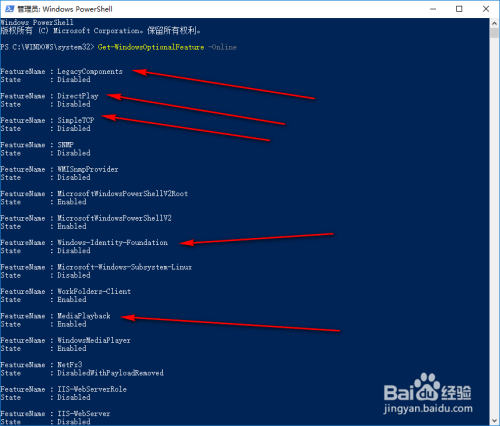Click the scrollbar up arrow

point(494,24)
